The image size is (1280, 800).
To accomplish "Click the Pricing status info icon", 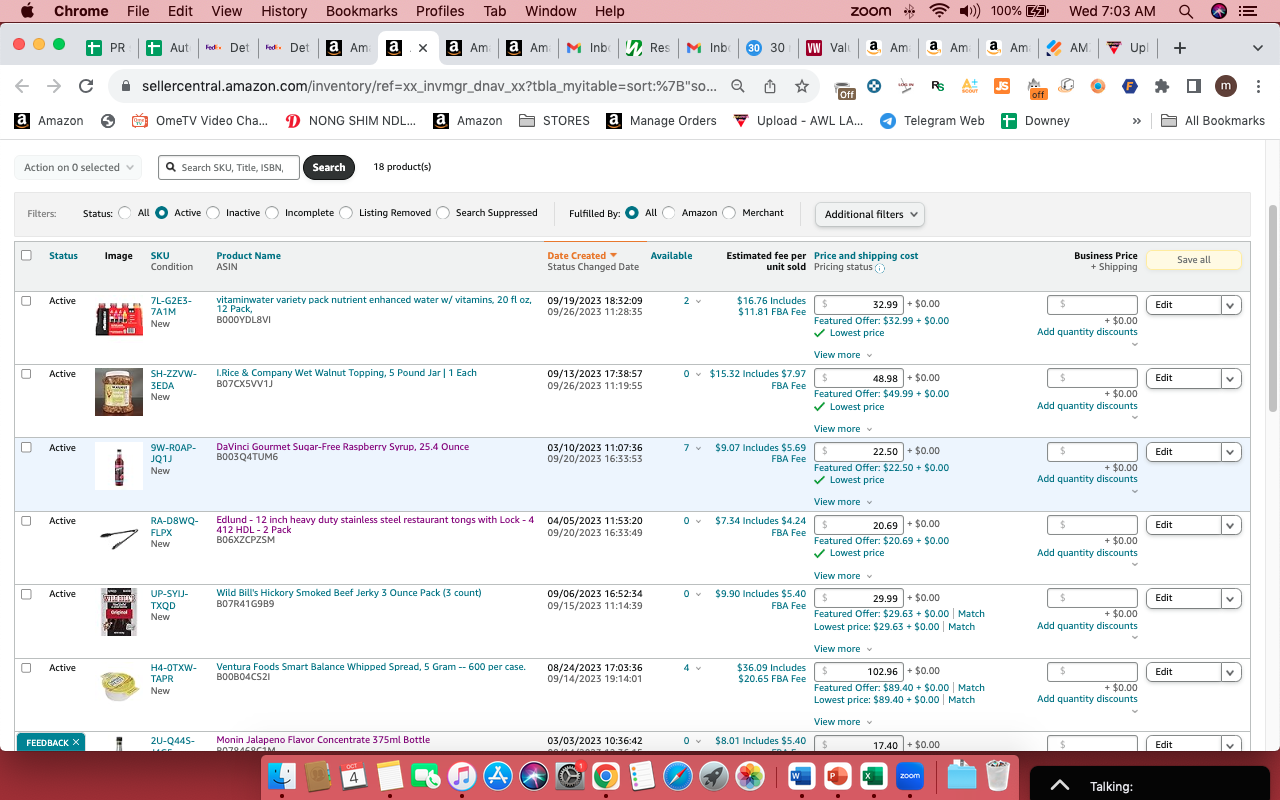I will pyautogui.click(x=880, y=268).
